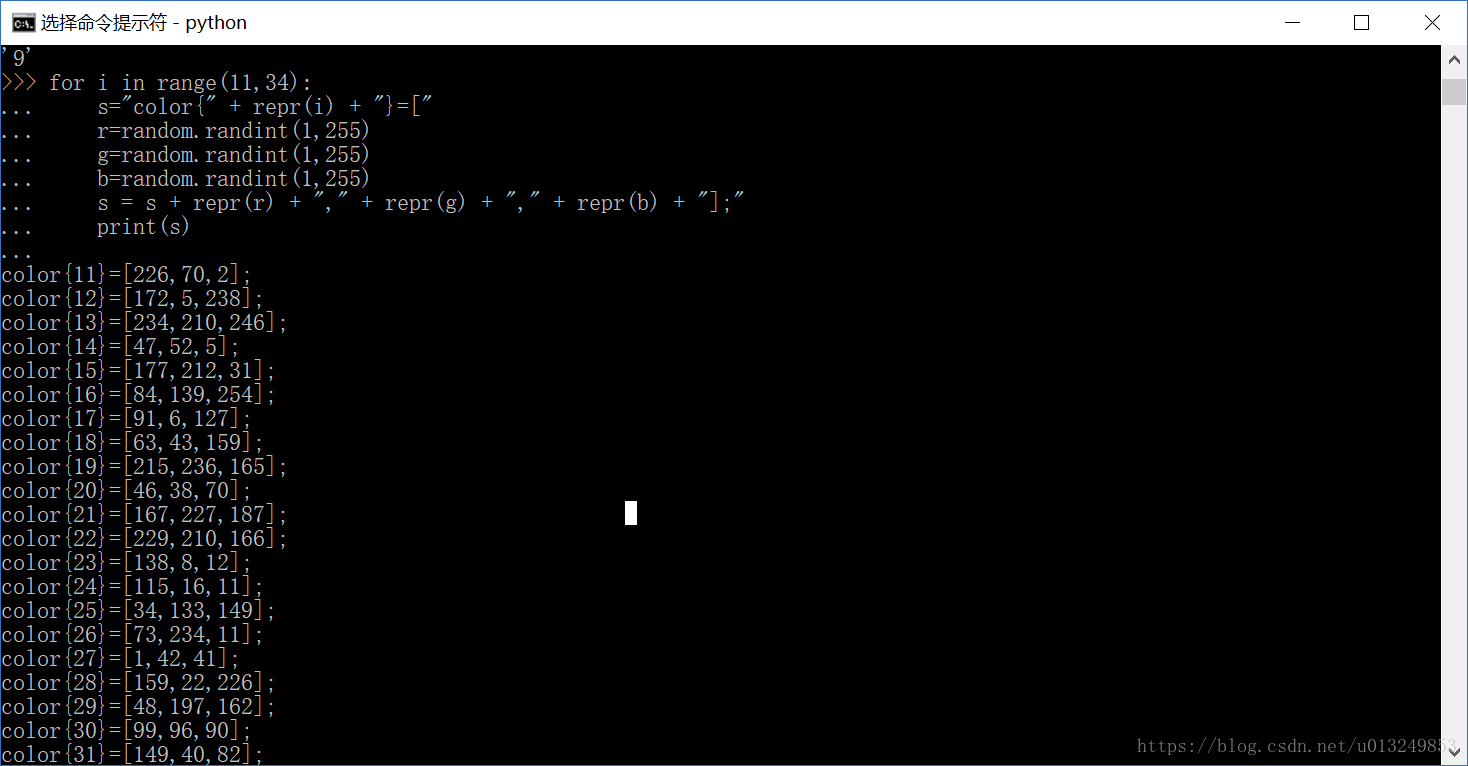This screenshot has width=1468, height=766.
Task: Click the print(s) code line
Action: point(143,227)
